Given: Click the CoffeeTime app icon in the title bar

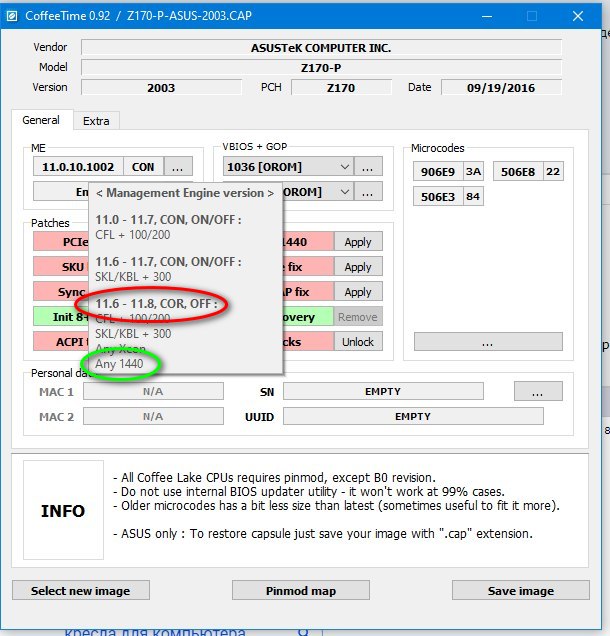Looking at the screenshot, I should pyautogui.click(x=12, y=16).
